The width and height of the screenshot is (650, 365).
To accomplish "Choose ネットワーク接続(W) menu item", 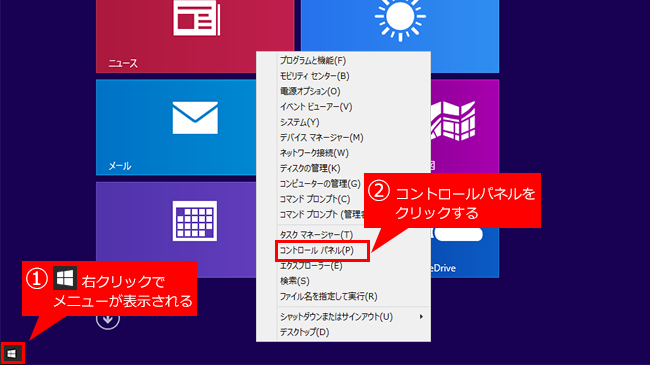I will pos(343,153).
